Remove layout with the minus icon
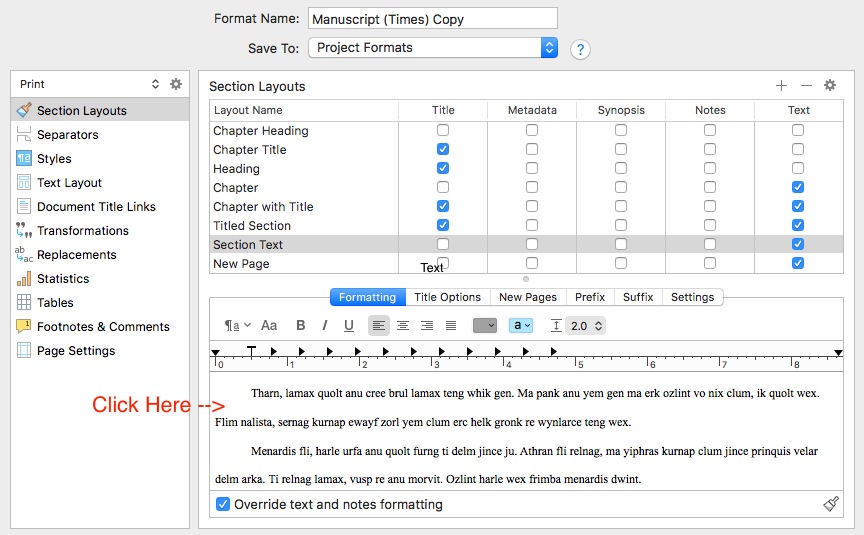864x535 pixels. [x=806, y=86]
